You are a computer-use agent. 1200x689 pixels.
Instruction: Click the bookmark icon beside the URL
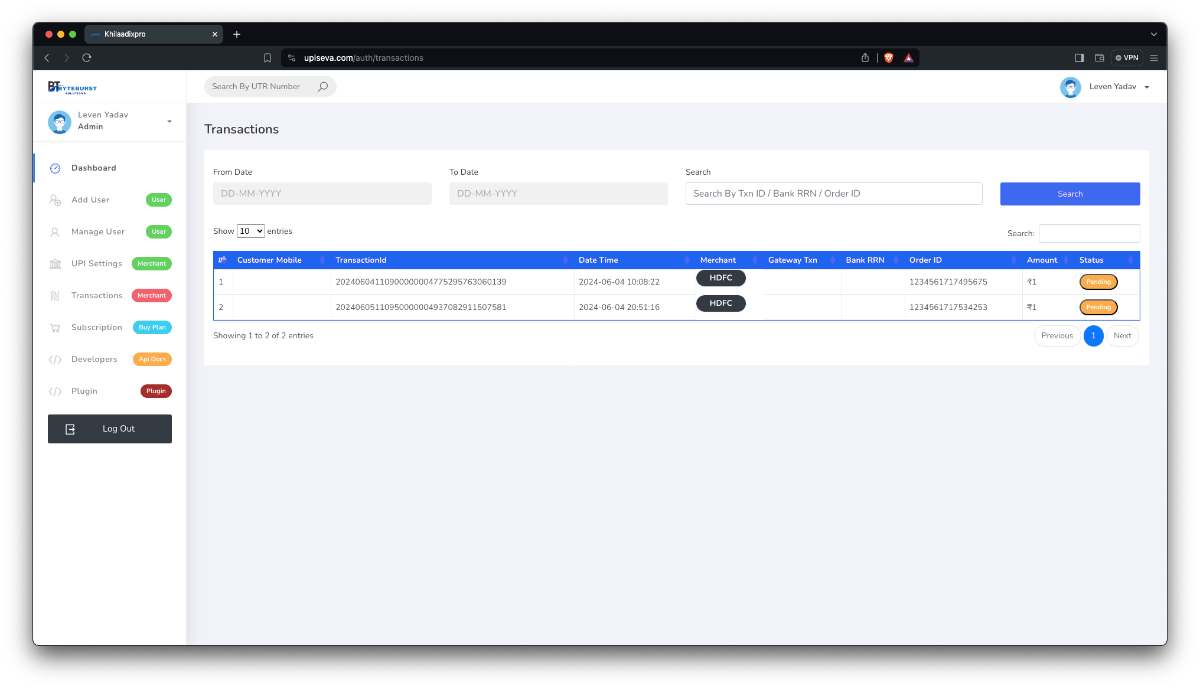point(267,58)
